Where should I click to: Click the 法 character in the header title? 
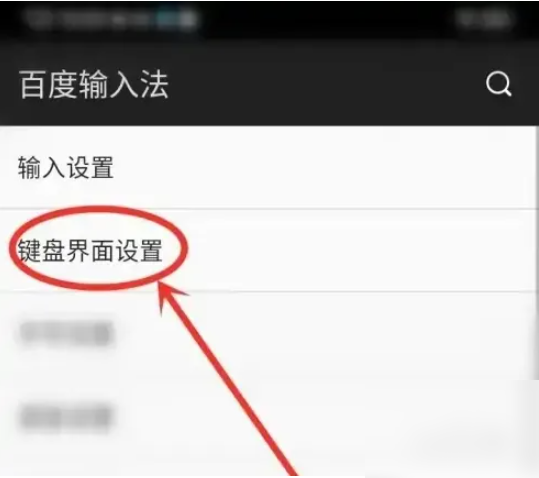click(154, 85)
